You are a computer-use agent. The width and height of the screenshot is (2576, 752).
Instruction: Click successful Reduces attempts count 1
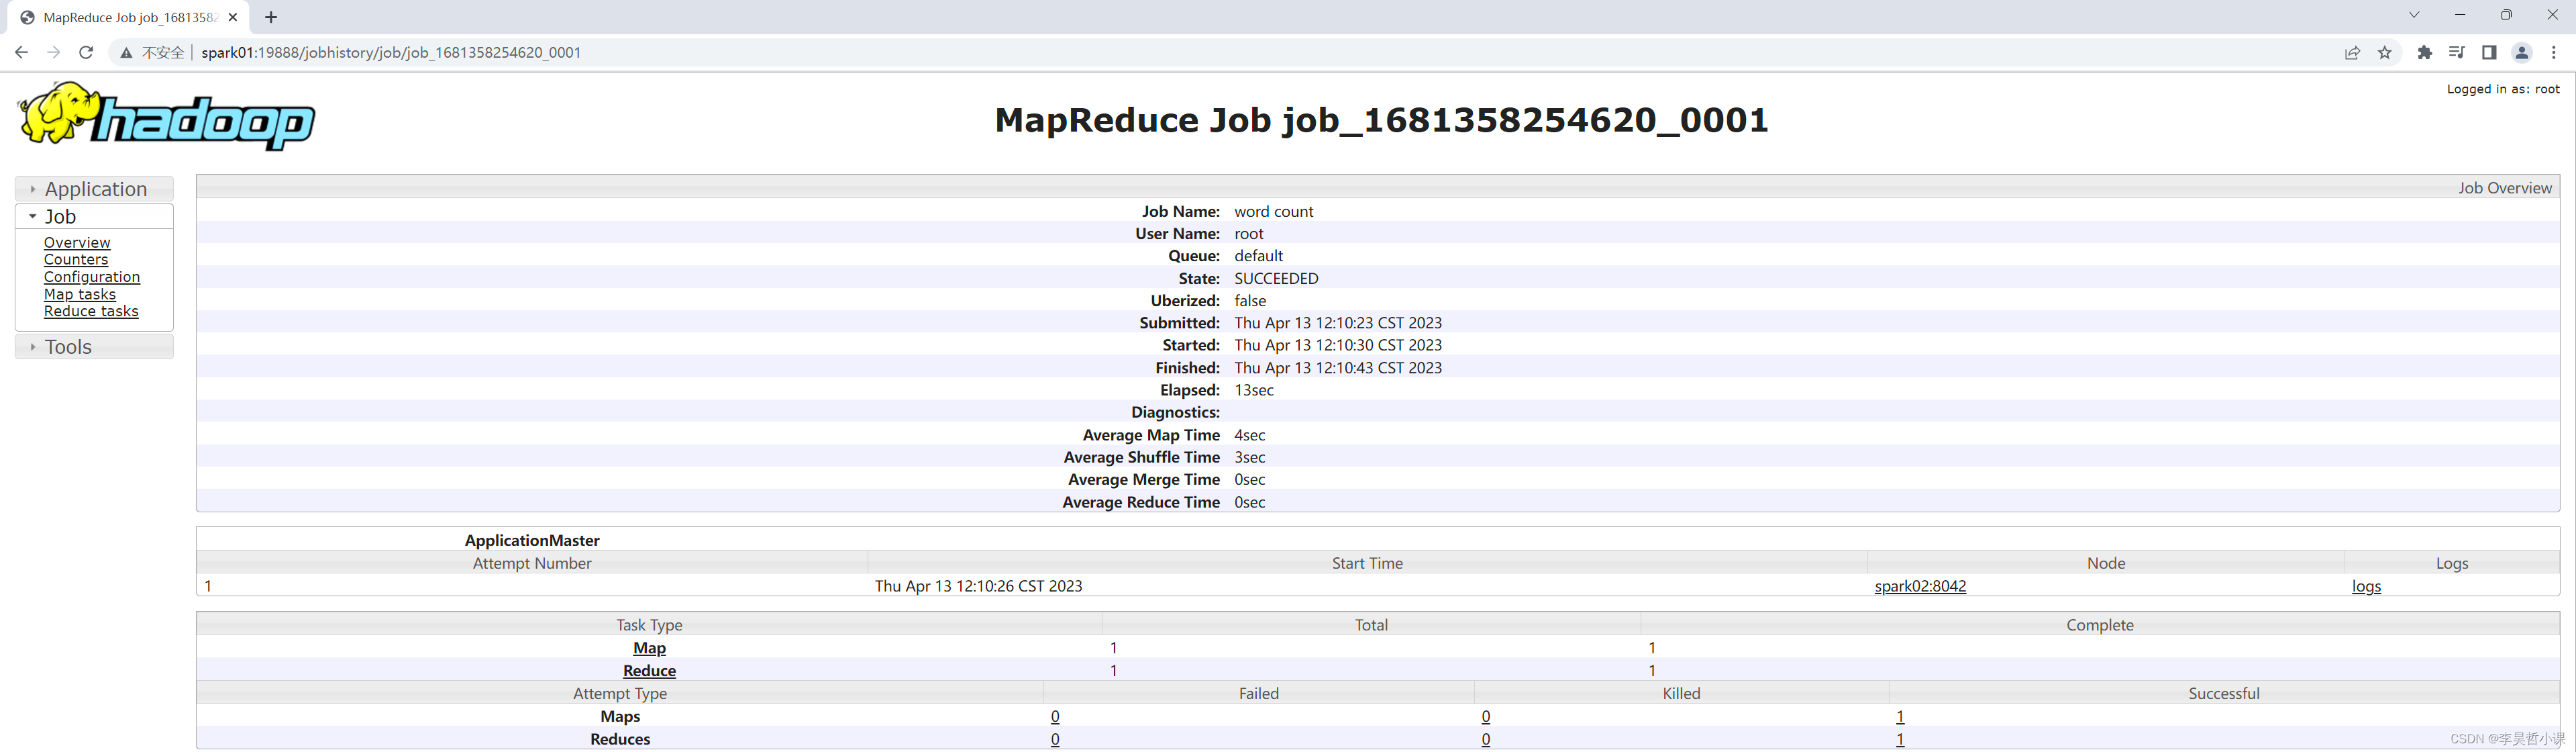tap(1900, 740)
